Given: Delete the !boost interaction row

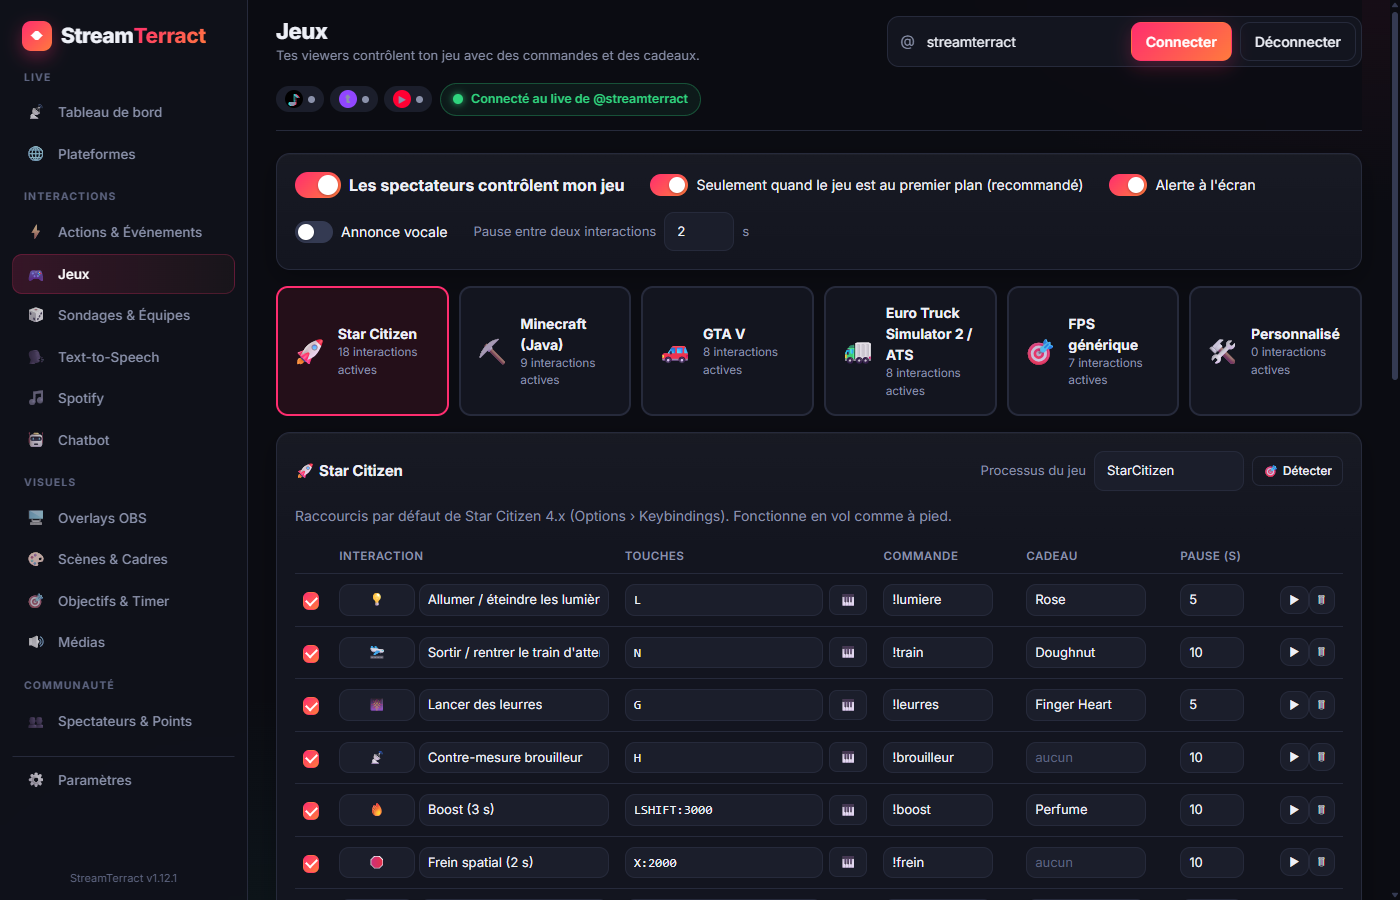Looking at the screenshot, I should (1321, 810).
